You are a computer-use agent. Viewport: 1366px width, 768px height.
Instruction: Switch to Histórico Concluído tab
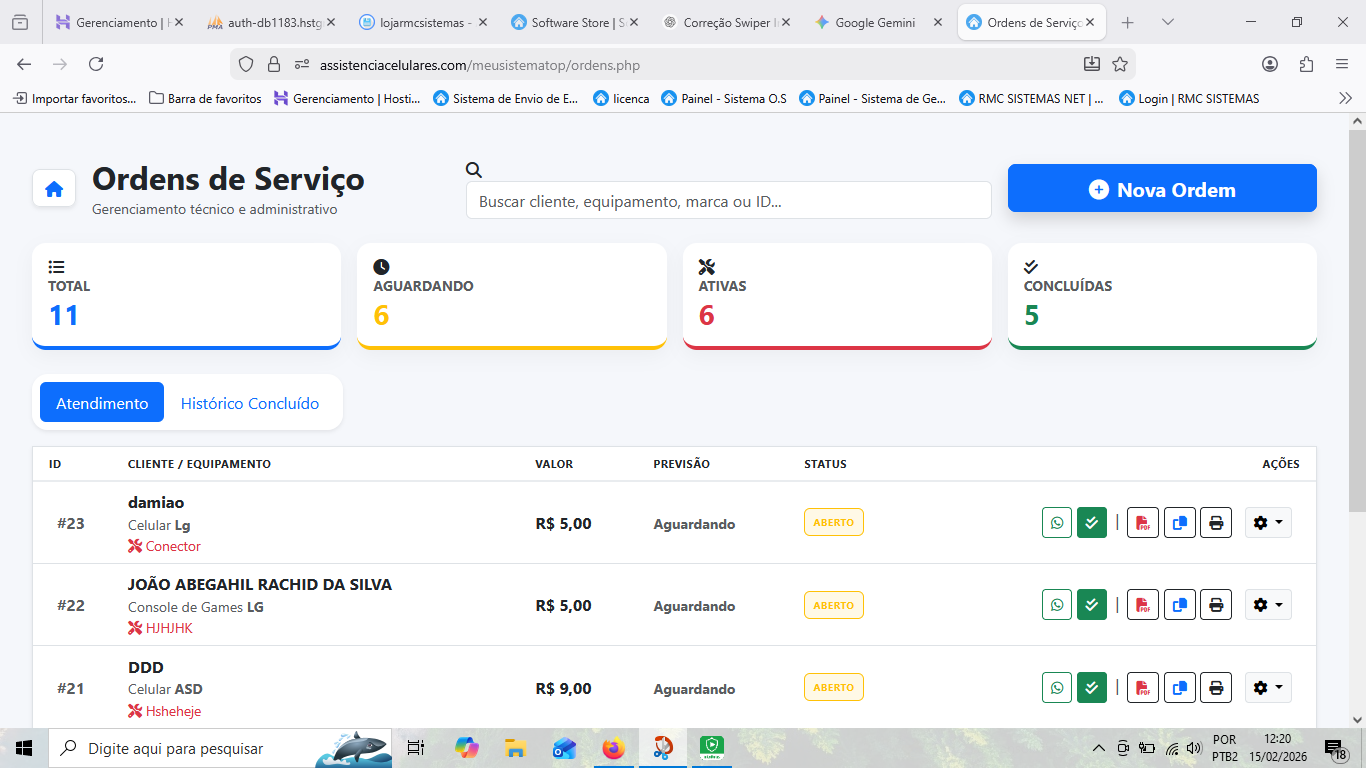[x=250, y=403]
